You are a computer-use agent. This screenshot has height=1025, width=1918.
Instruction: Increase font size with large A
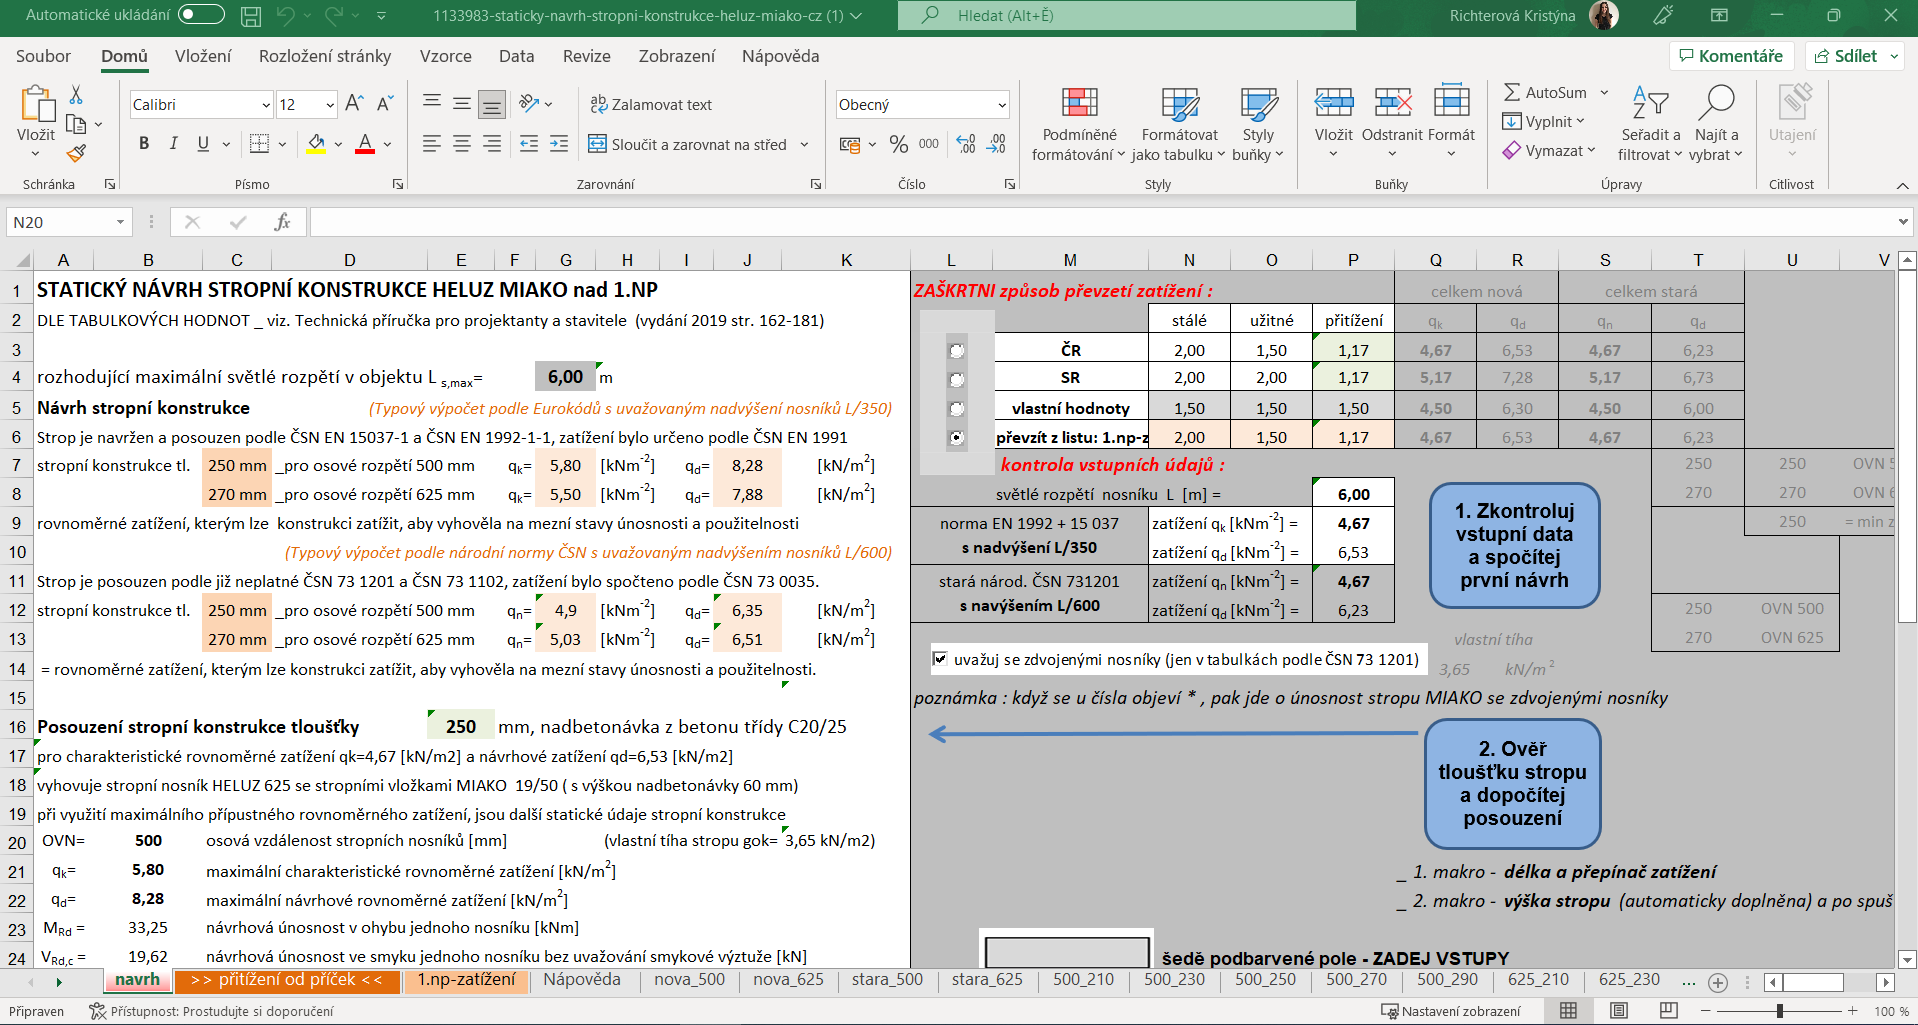[354, 104]
